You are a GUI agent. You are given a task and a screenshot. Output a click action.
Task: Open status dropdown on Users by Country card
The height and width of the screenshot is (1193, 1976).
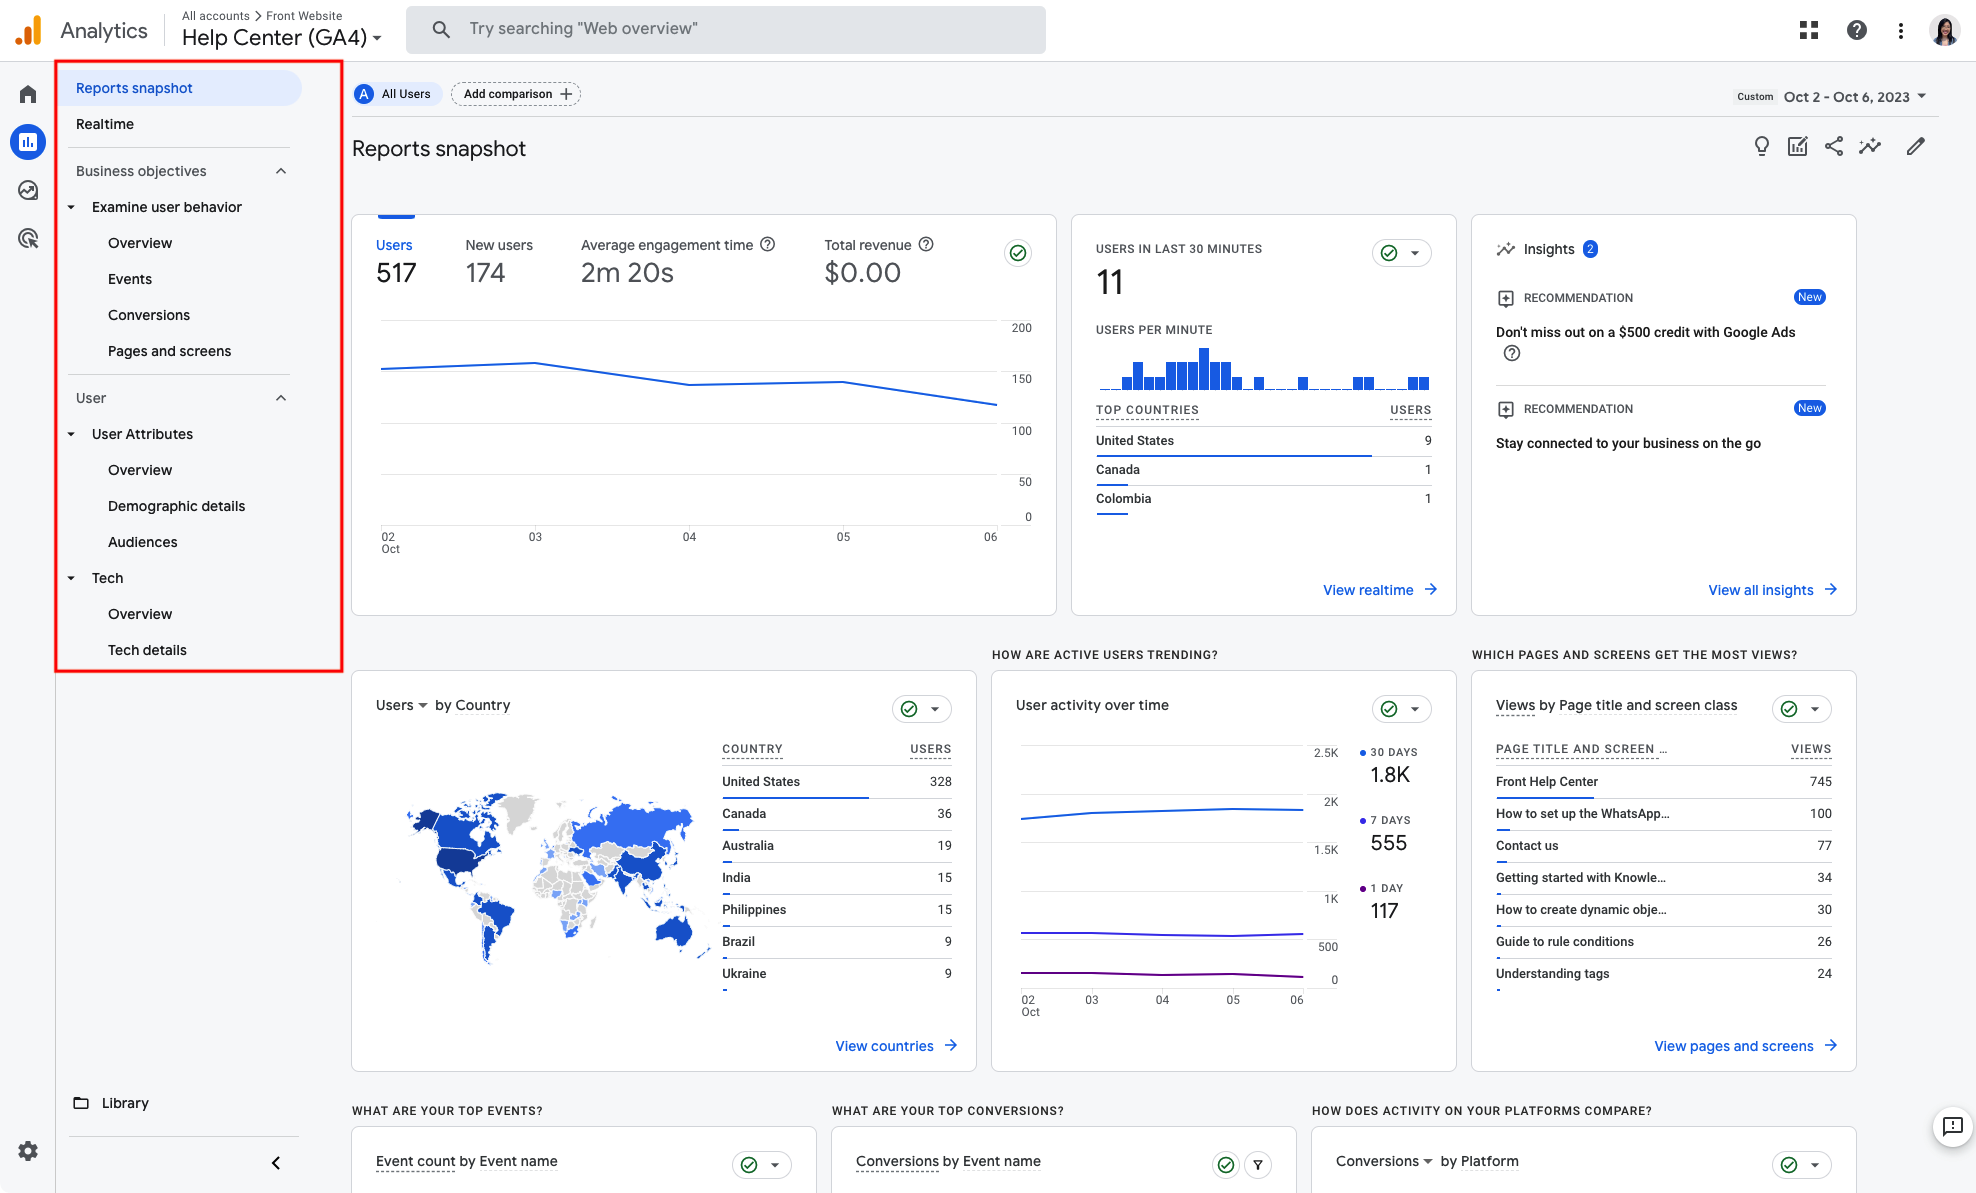(922, 709)
